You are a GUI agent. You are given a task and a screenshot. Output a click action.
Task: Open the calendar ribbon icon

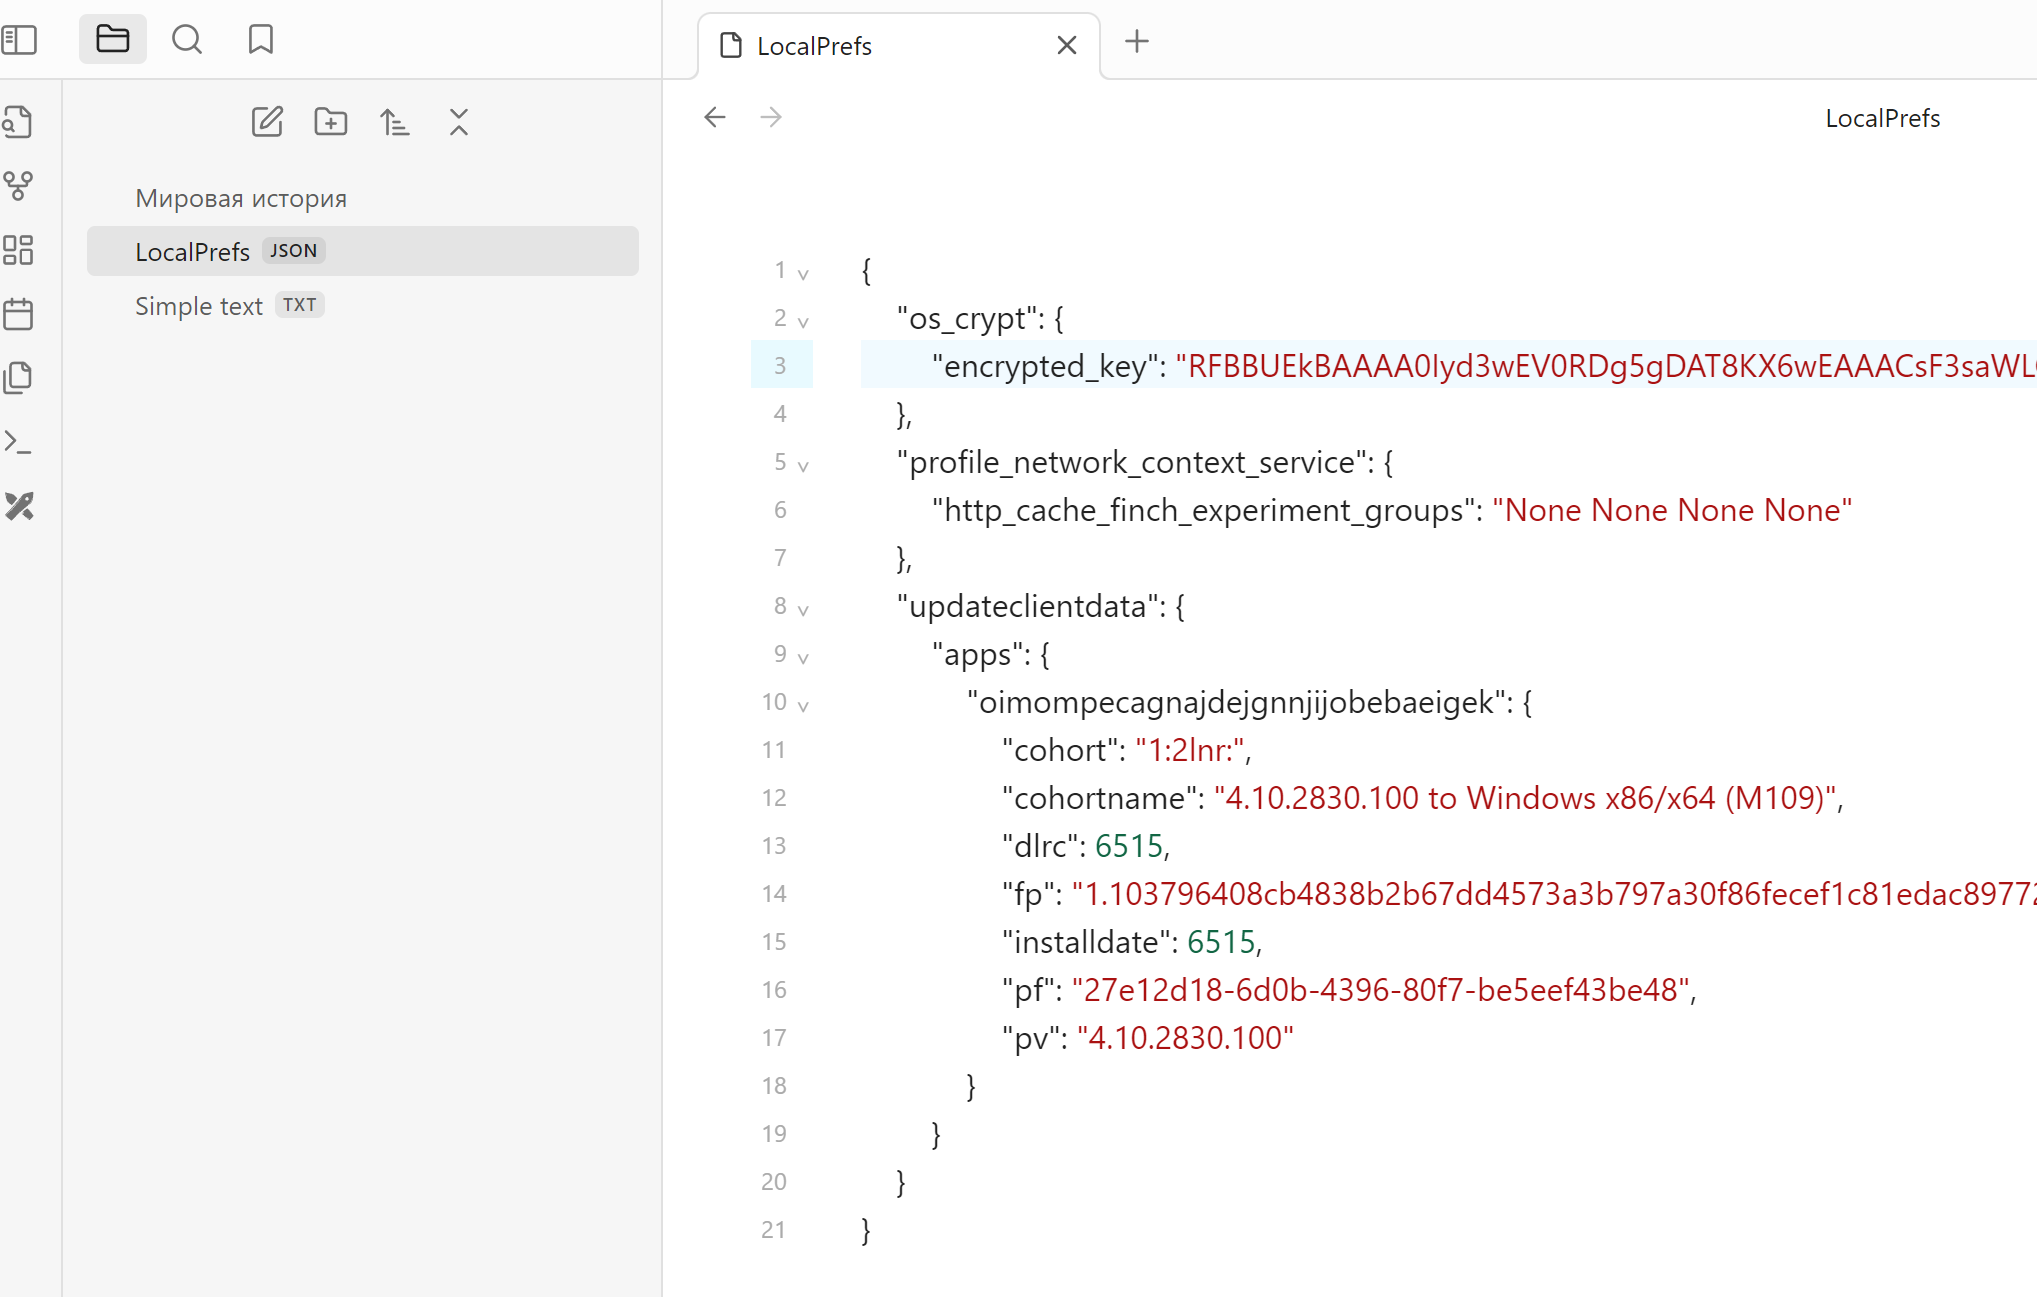coord(19,314)
